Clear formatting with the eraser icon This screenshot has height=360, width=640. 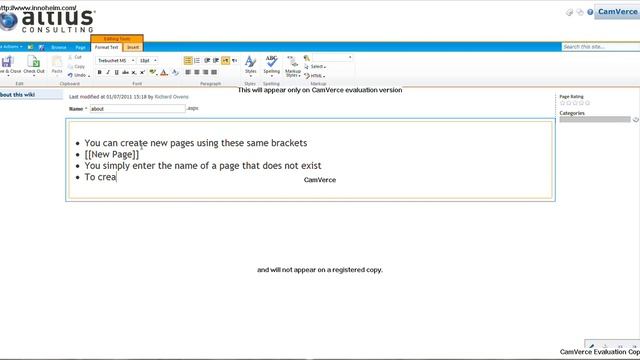point(175,72)
